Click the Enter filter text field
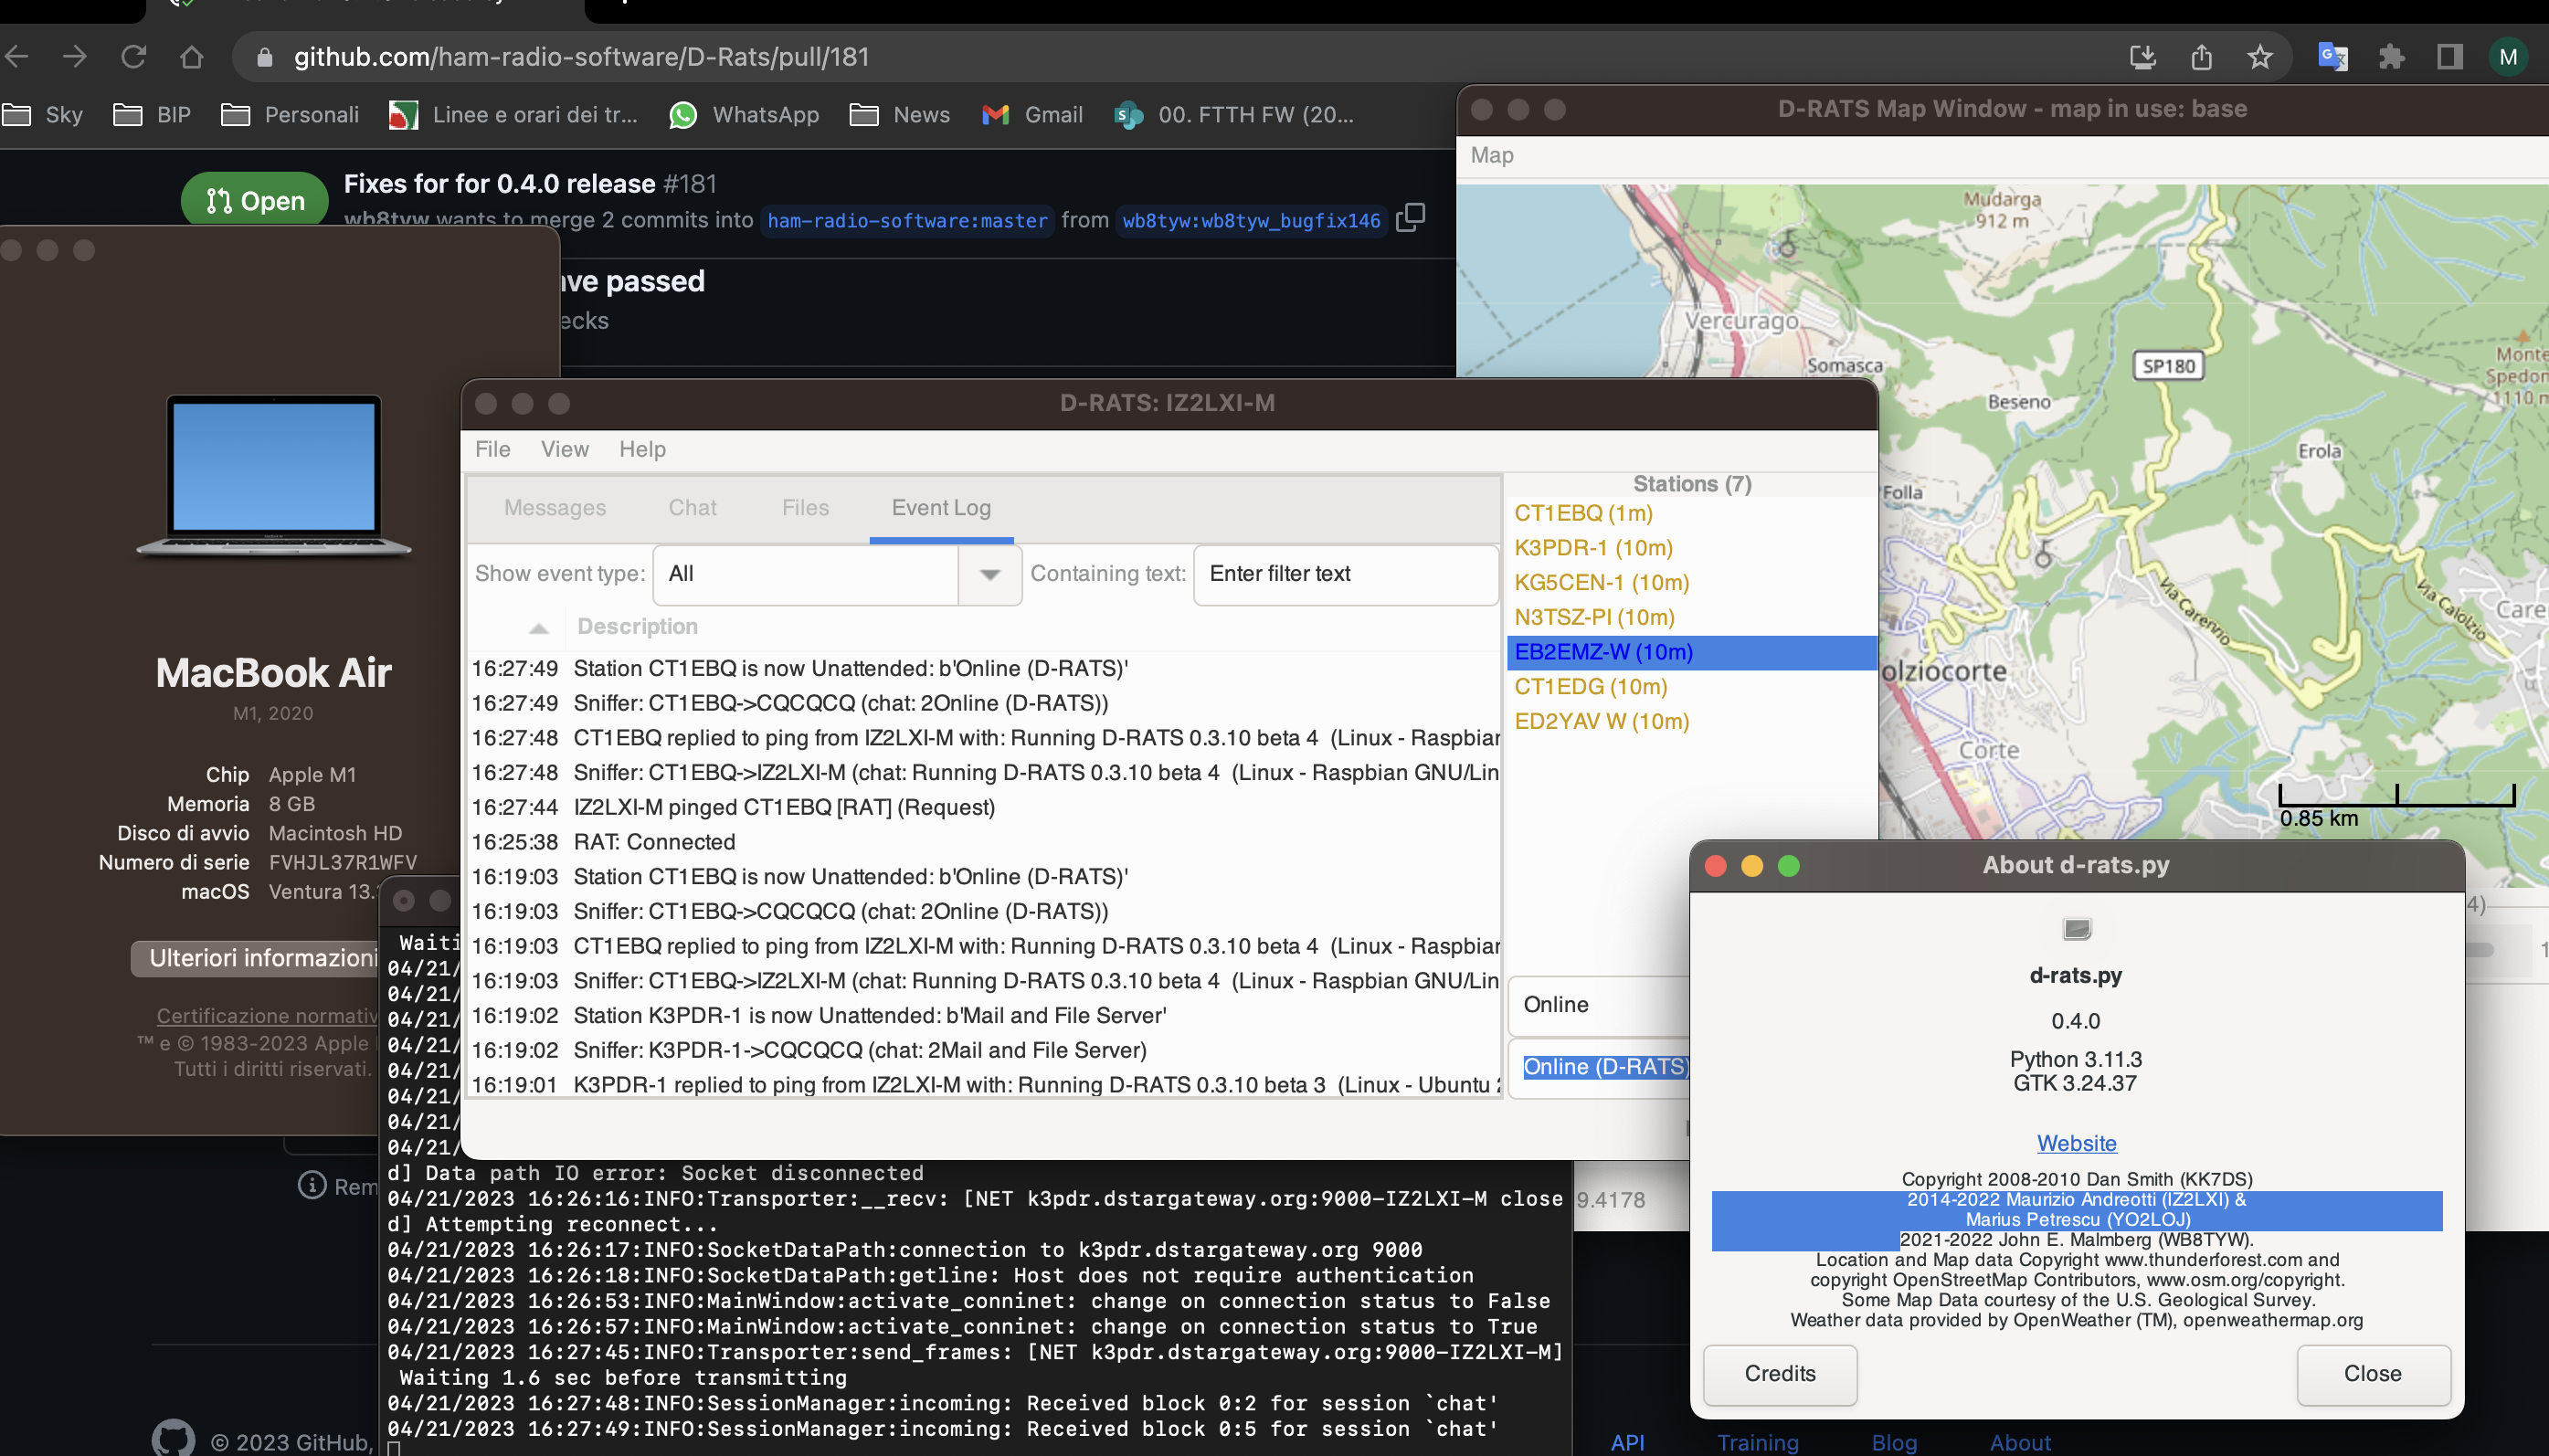Screen dimensions: 2549x1456 coord(1345,574)
